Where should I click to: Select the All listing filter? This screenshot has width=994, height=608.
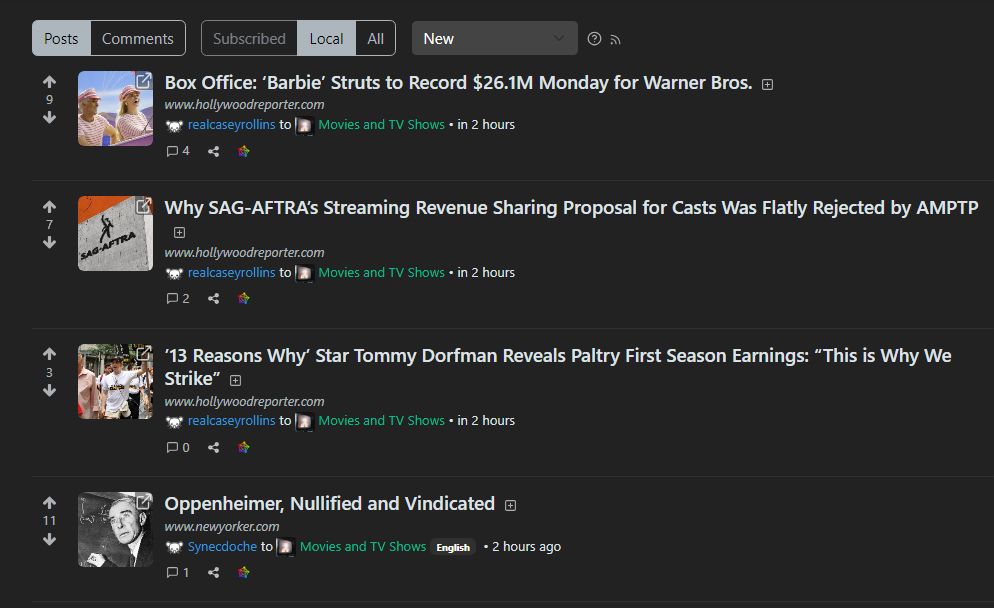coord(375,38)
